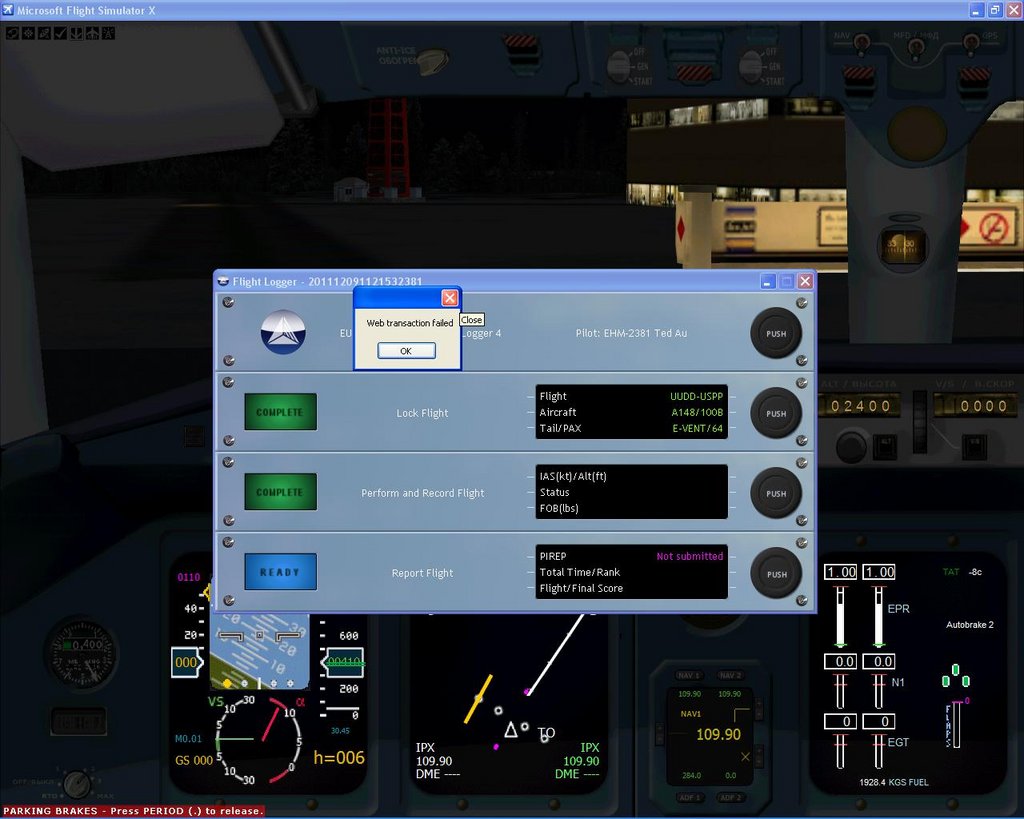Click the checkmark icon in top-left panel toolbar

(60, 33)
